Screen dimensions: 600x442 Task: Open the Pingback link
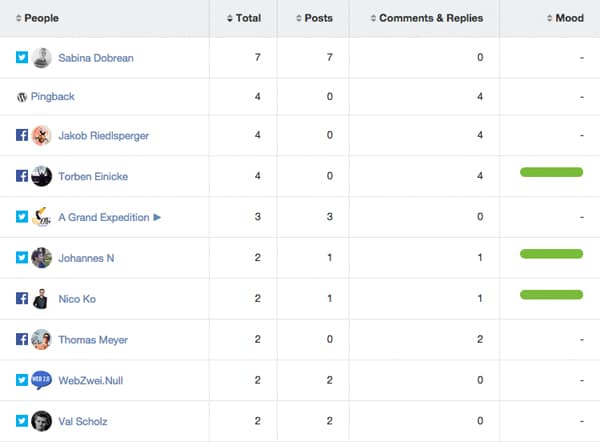[53, 97]
